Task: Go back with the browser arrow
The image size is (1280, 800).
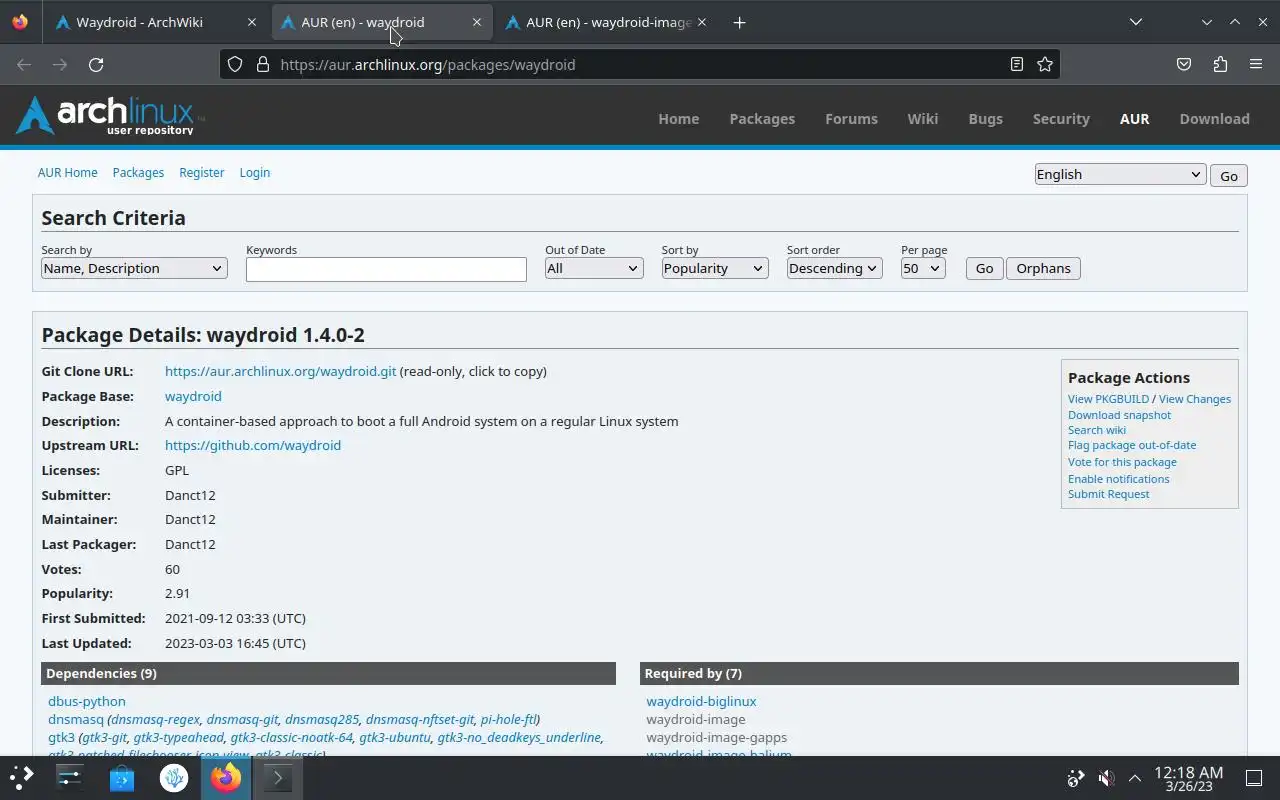Action: coord(24,64)
